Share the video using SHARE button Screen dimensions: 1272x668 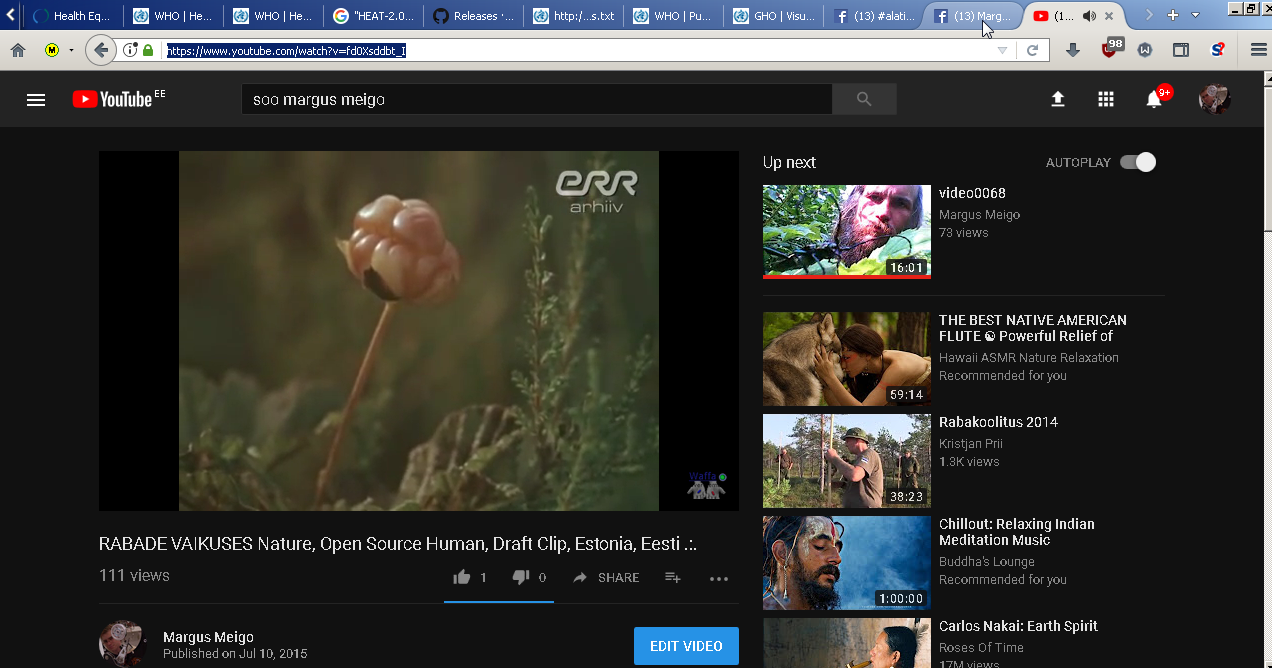coord(606,577)
